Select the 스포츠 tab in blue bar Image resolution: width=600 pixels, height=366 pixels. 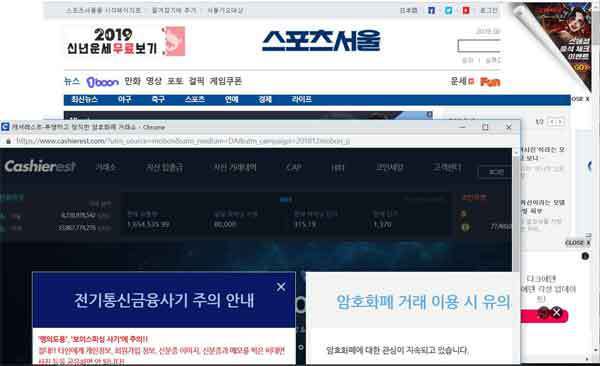pos(195,100)
